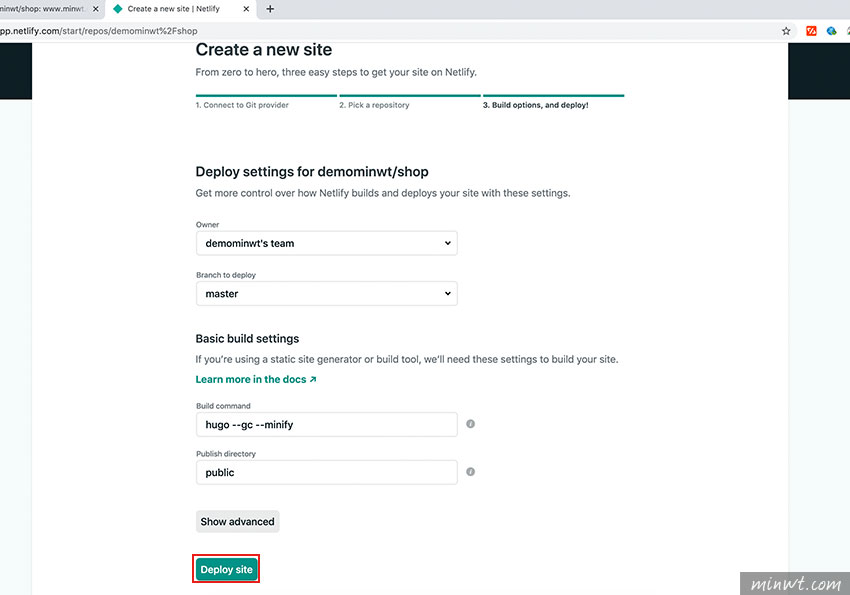This screenshot has height=595, width=850.
Task: Click the Netlify diamond favicon on the tab
Action: [118, 9]
